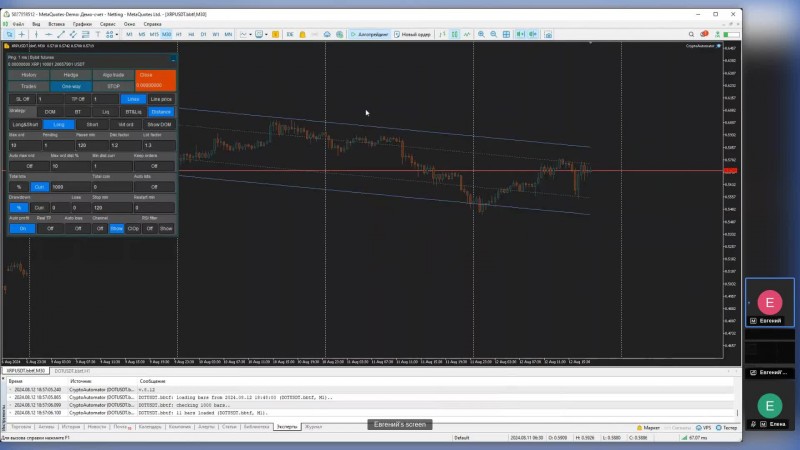Open the red notifications chat icon

(x=704, y=34)
